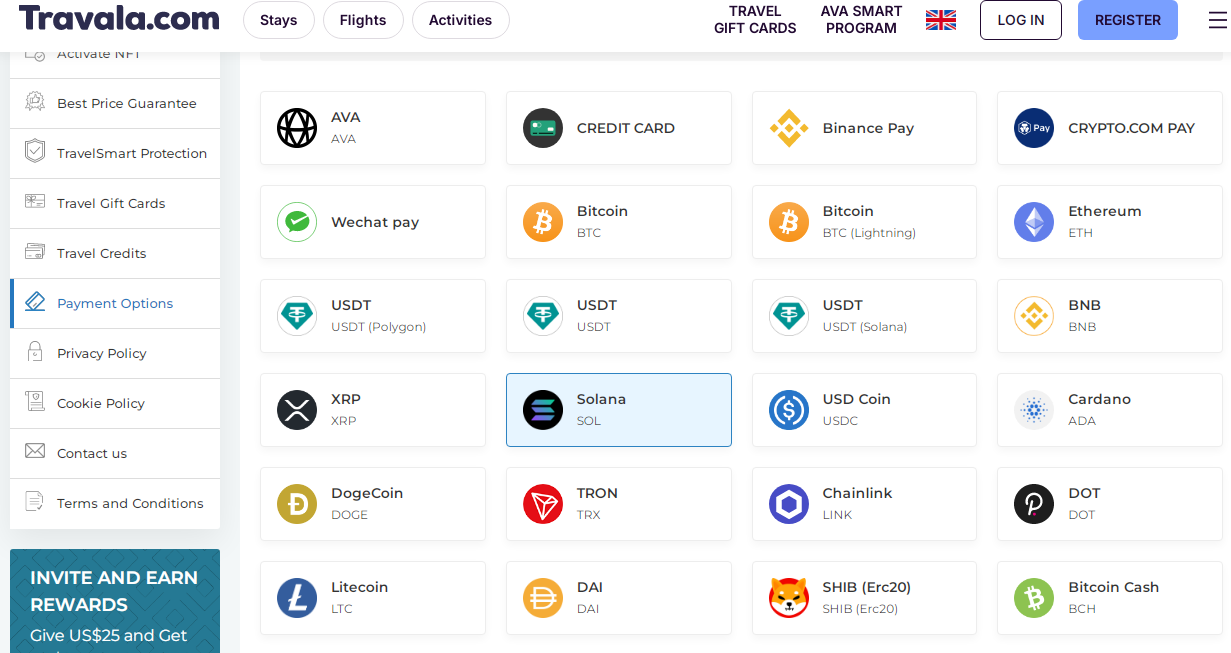
Task: Click the Bitcoin Cash green icon
Action: pyautogui.click(x=1034, y=598)
